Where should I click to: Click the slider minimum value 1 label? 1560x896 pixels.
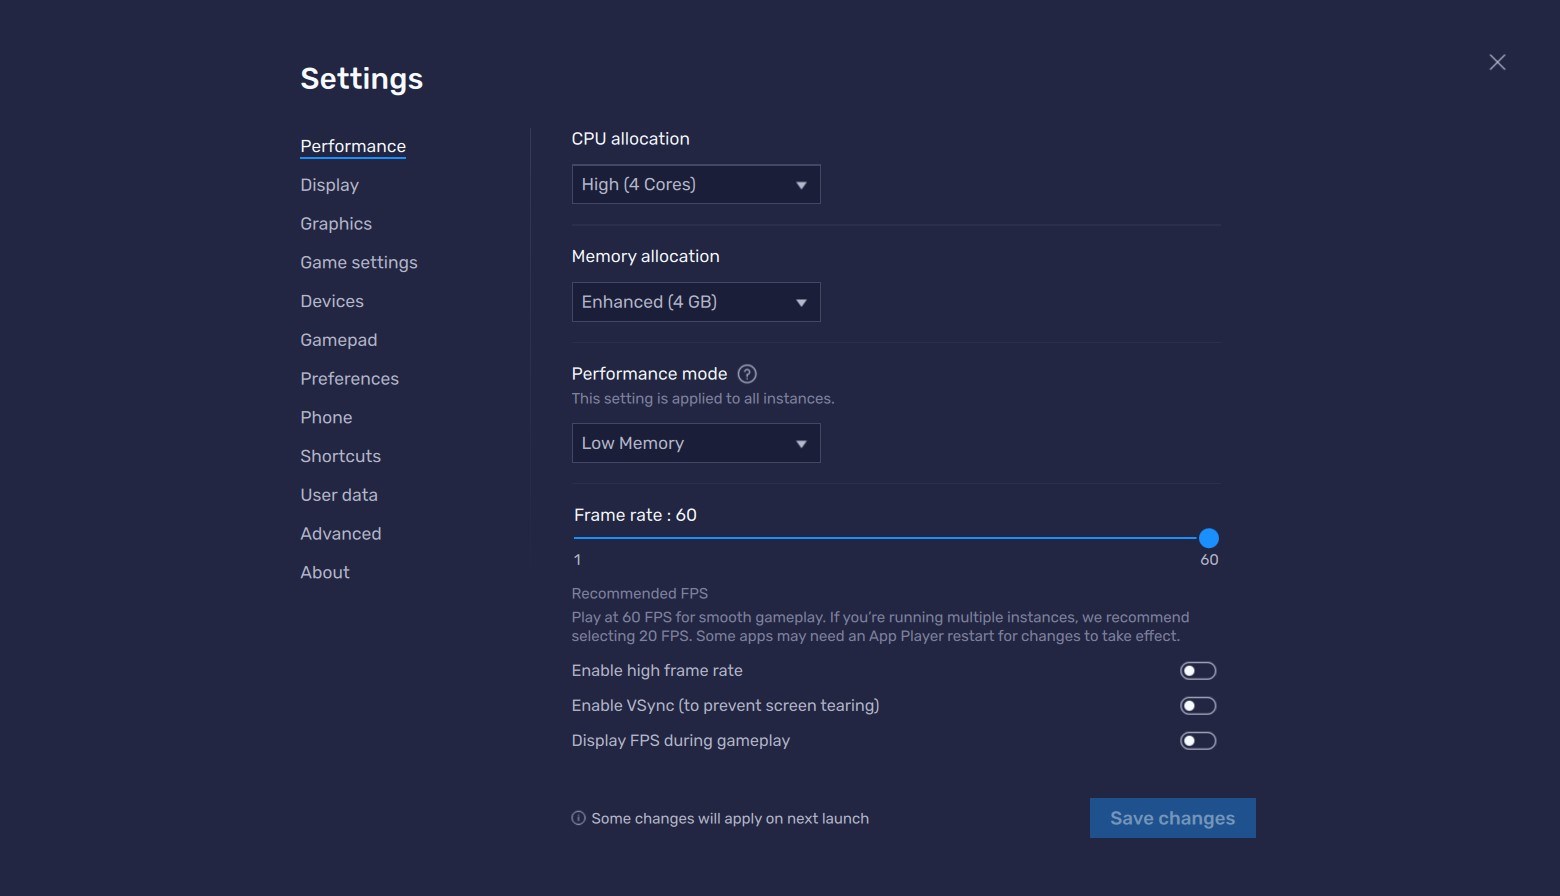(x=577, y=560)
